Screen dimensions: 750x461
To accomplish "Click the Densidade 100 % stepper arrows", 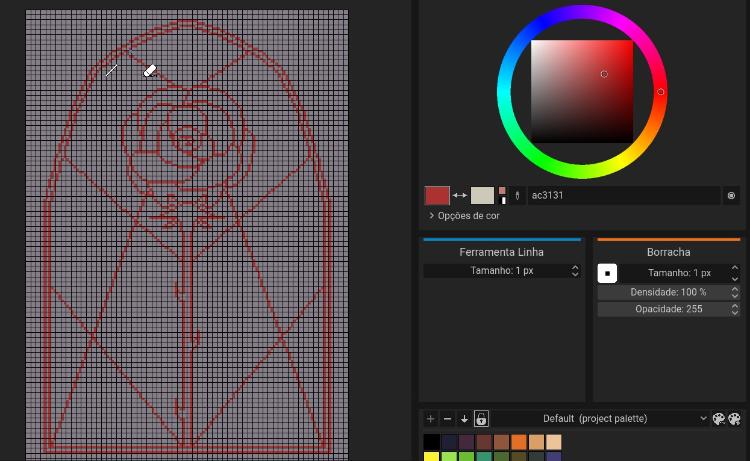I will click(x=735, y=292).
